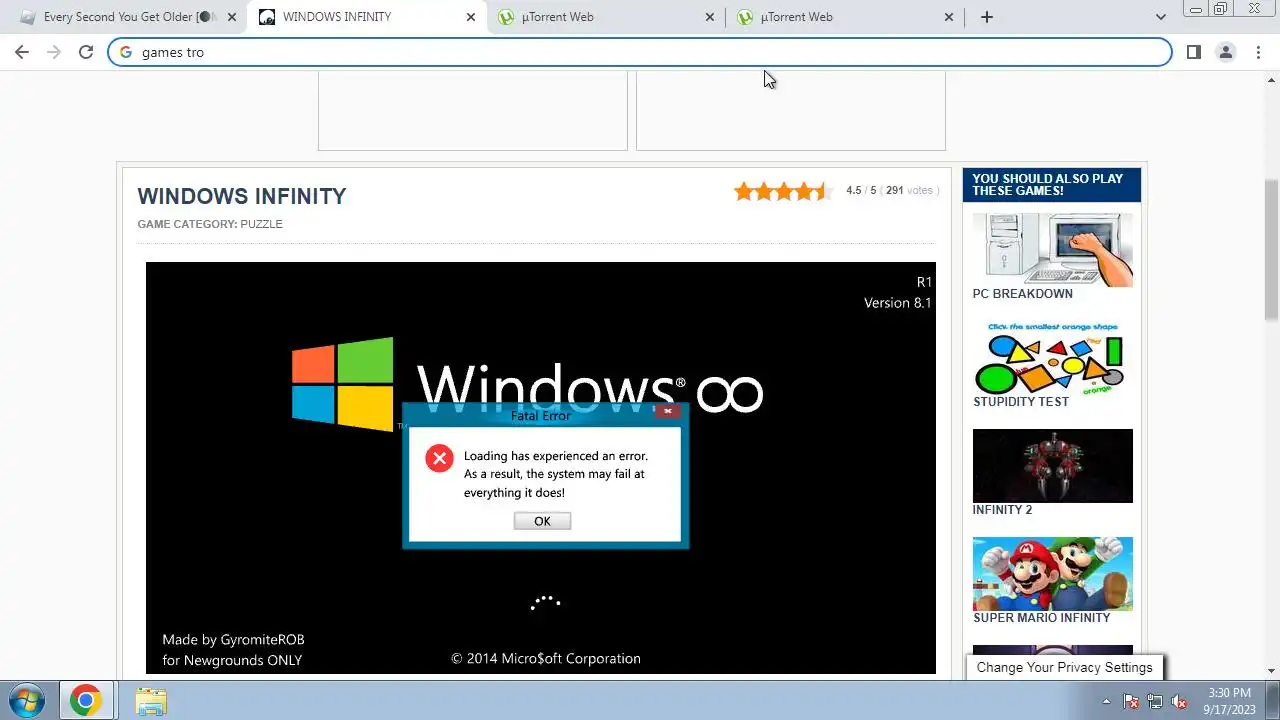Click '© 2014 Micro$oft Corporation' text

(x=546, y=659)
